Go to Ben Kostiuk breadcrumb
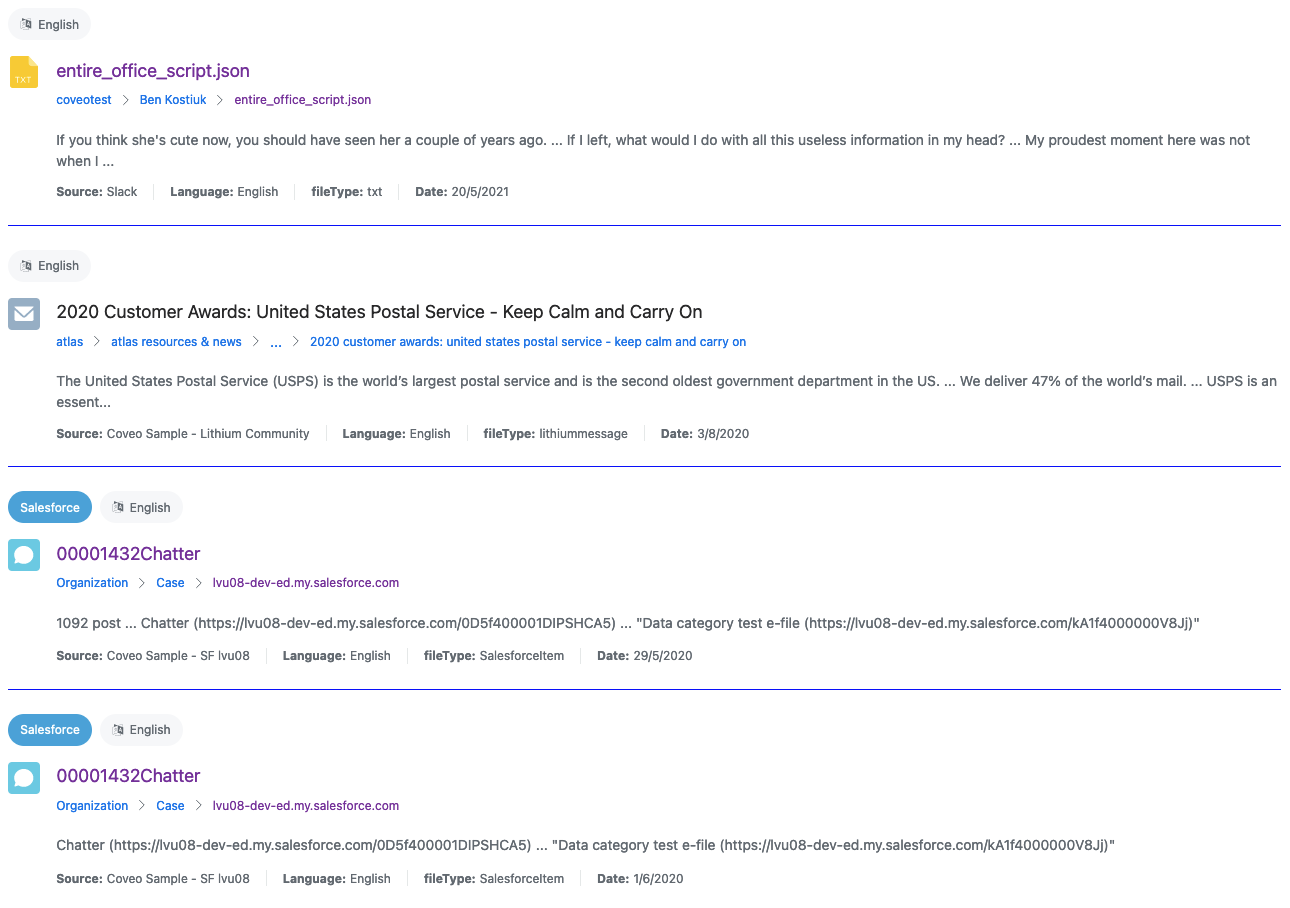Screen dimensions: 1290x908 (x=173, y=100)
